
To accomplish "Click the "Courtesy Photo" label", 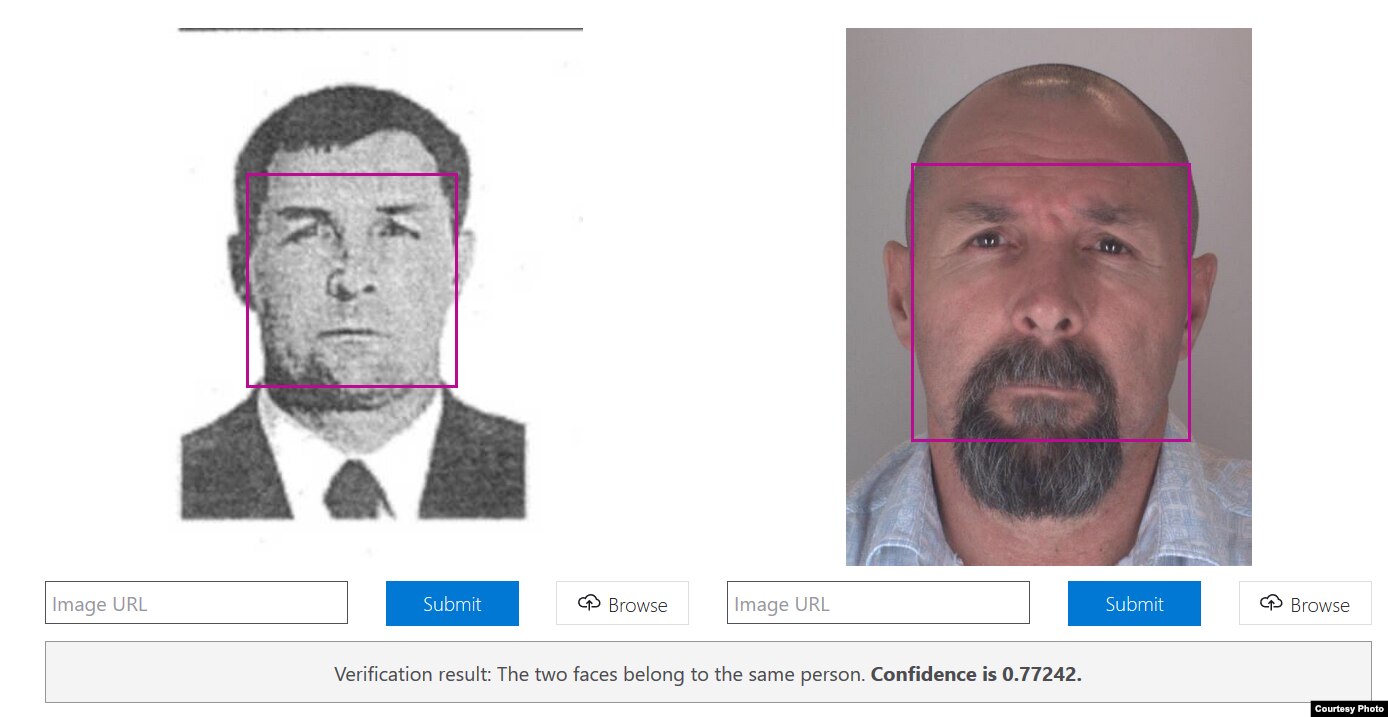I will pyautogui.click(x=1348, y=708).
